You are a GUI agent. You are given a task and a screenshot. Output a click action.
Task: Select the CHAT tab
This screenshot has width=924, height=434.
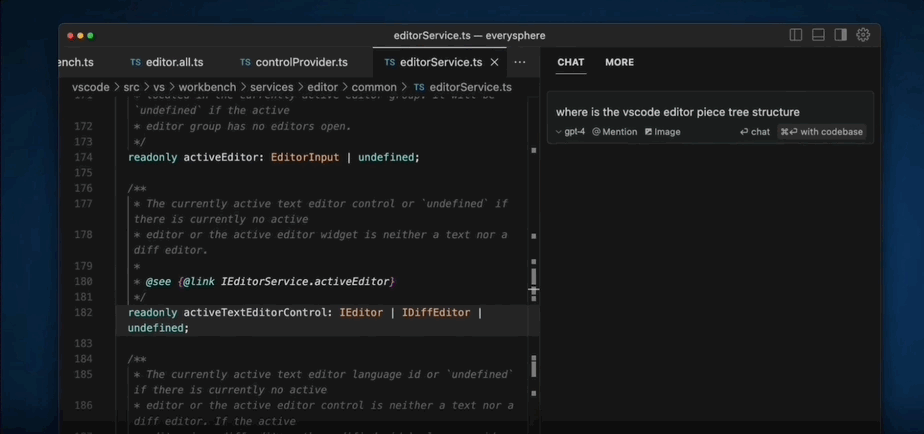coord(570,63)
